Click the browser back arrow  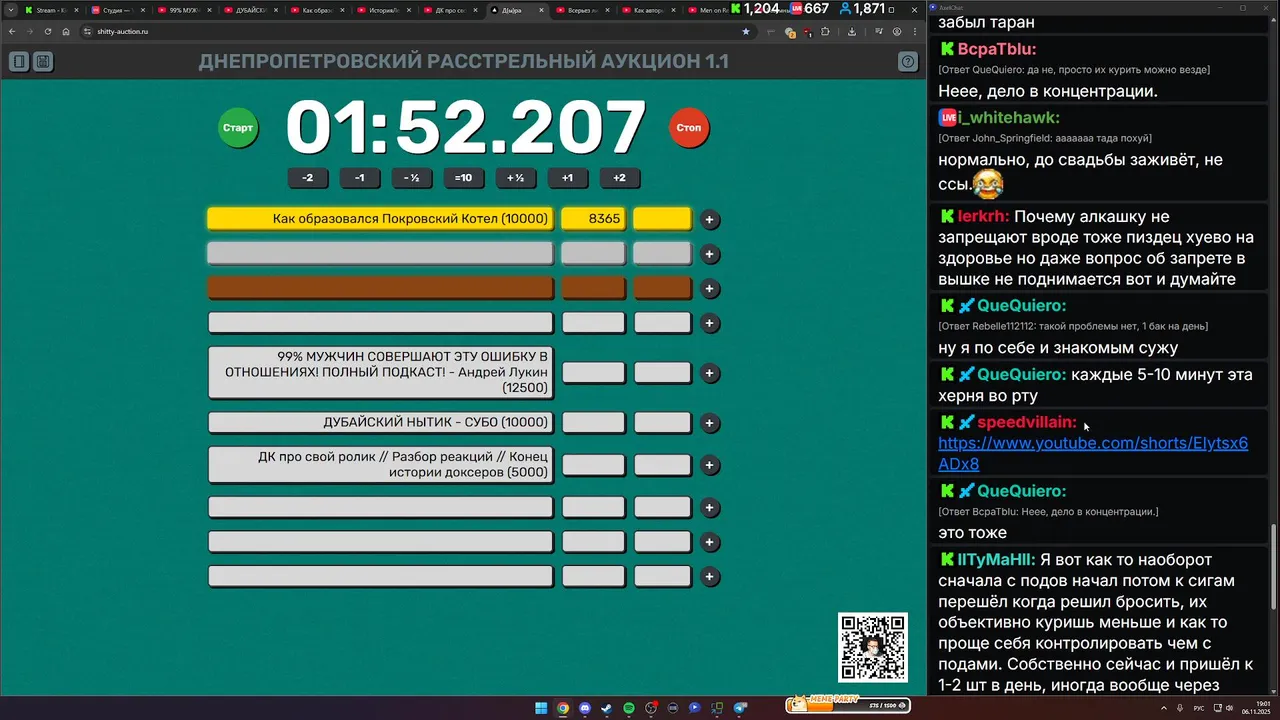(12, 31)
